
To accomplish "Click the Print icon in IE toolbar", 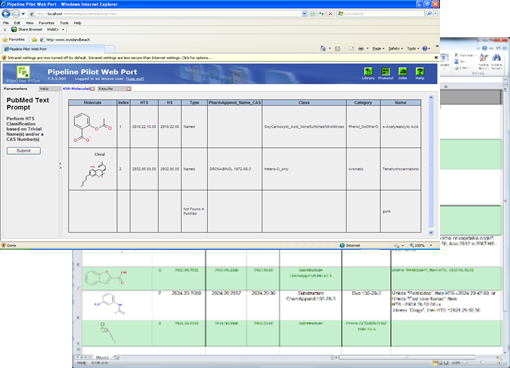I will [x=361, y=48].
